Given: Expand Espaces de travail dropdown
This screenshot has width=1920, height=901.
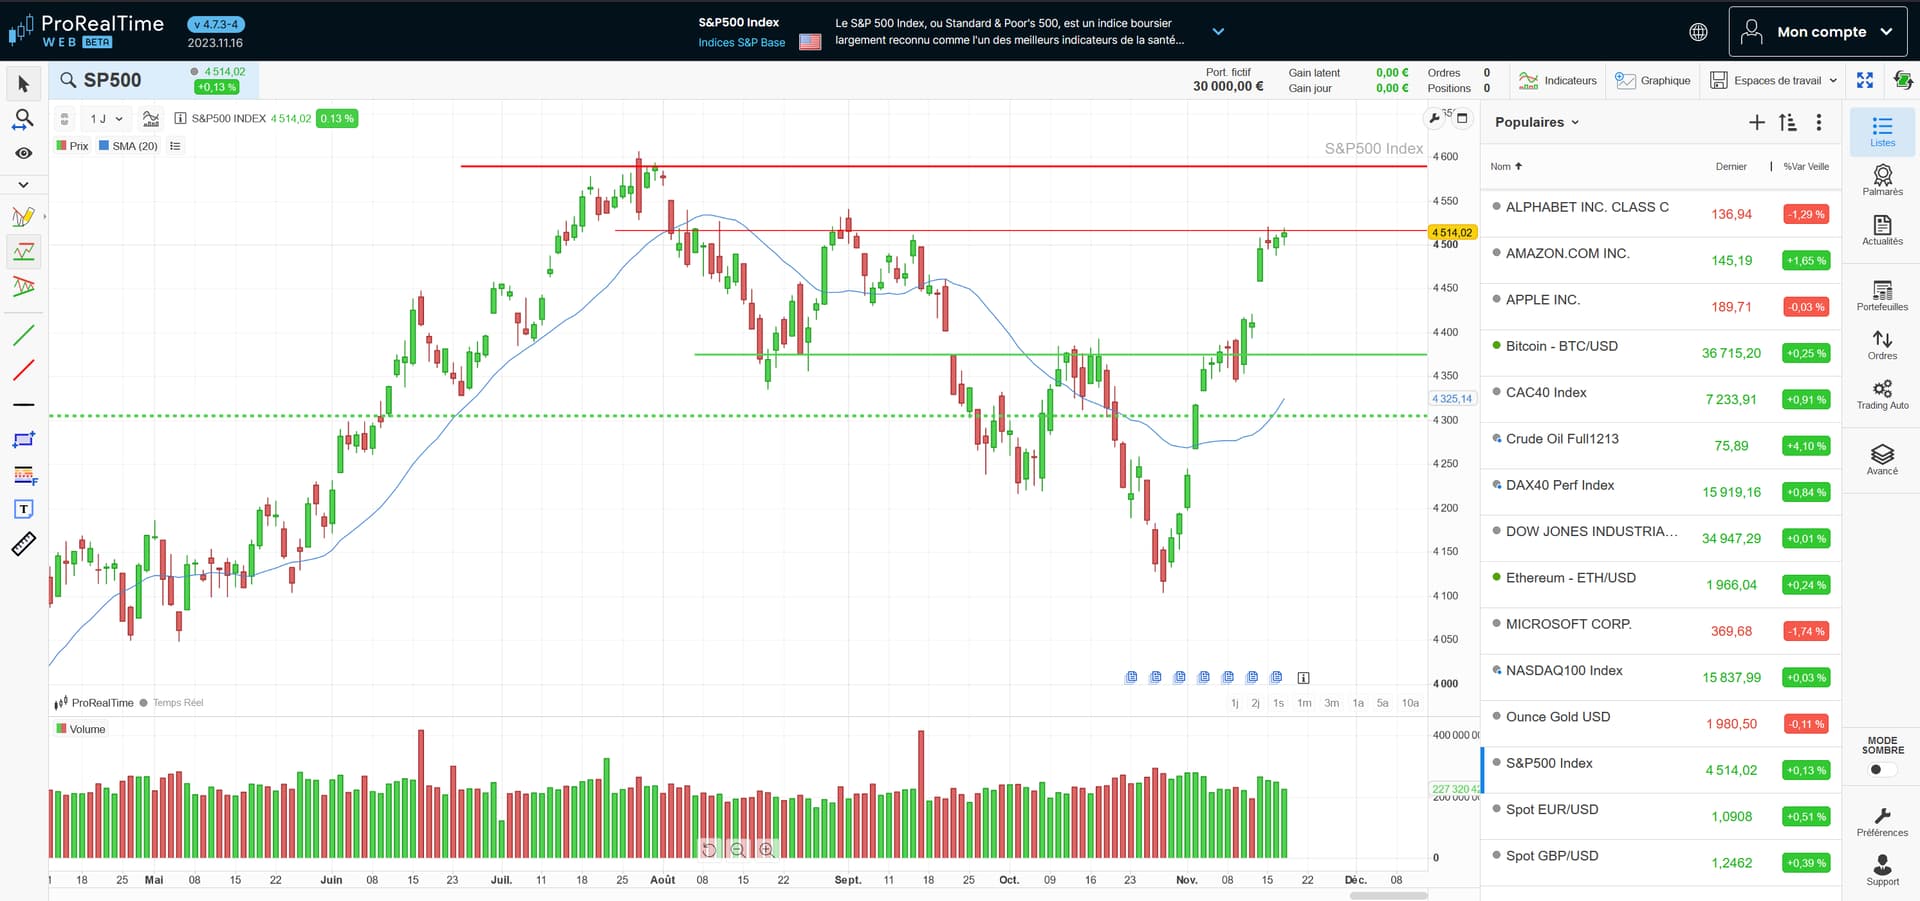Looking at the screenshot, I should pyautogui.click(x=1774, y=81).
